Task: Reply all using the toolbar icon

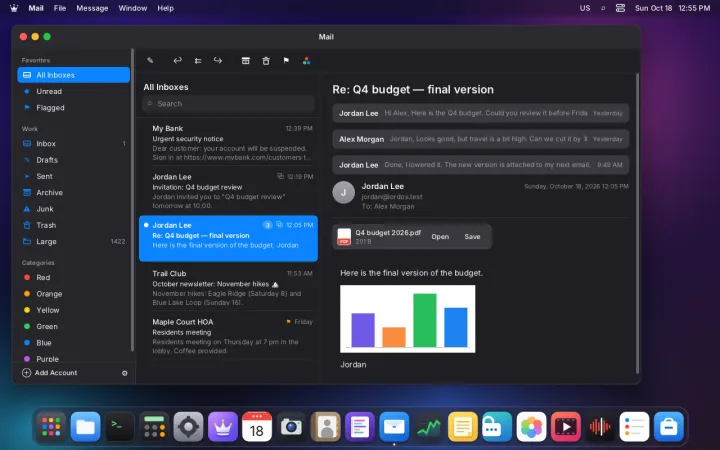Action: point(198,61)
